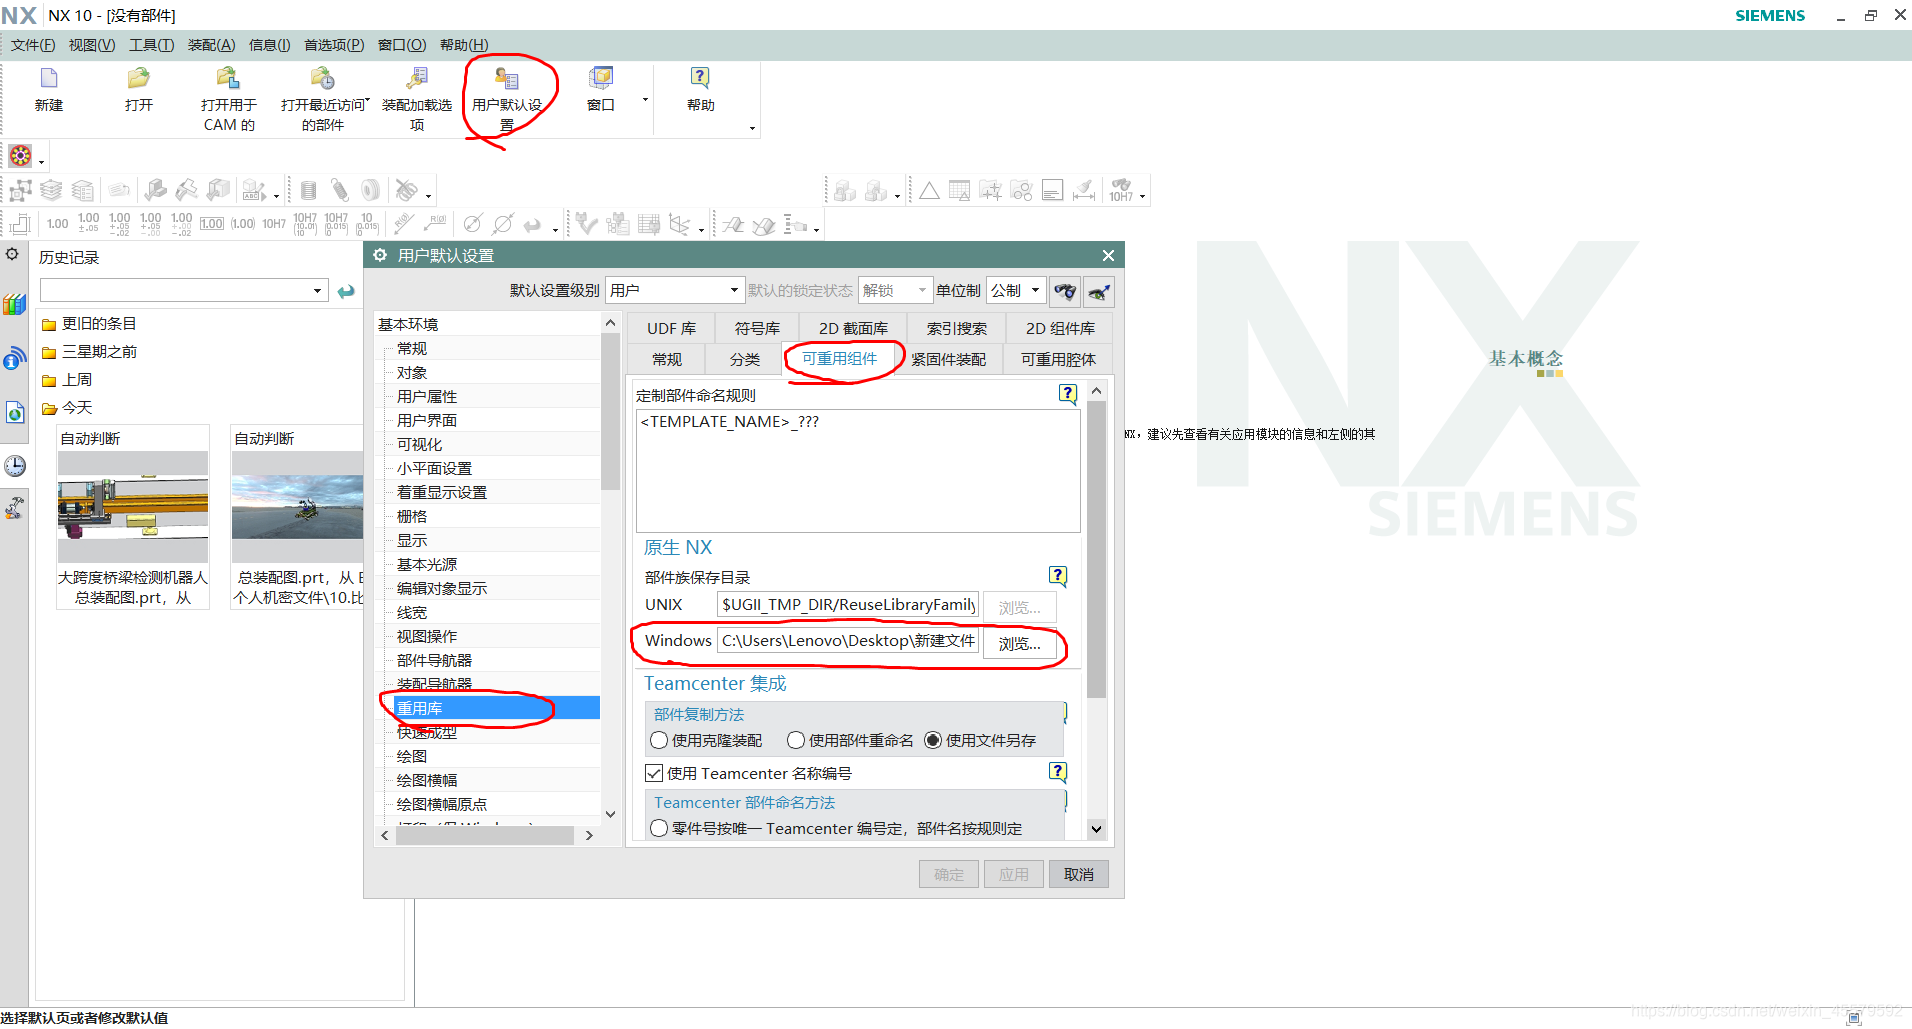Open the reuse library books sidebar icon
The height and width of the screenshot is (1029, 1912).
(14, 304)
